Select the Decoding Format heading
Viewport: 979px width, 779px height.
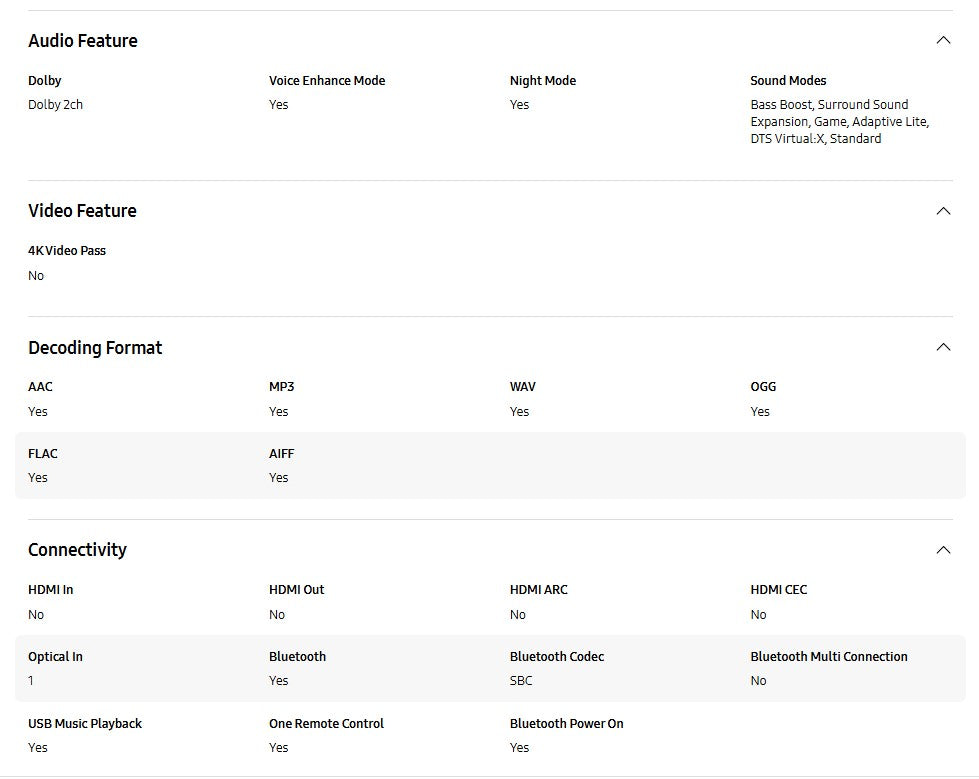(95, 348)
